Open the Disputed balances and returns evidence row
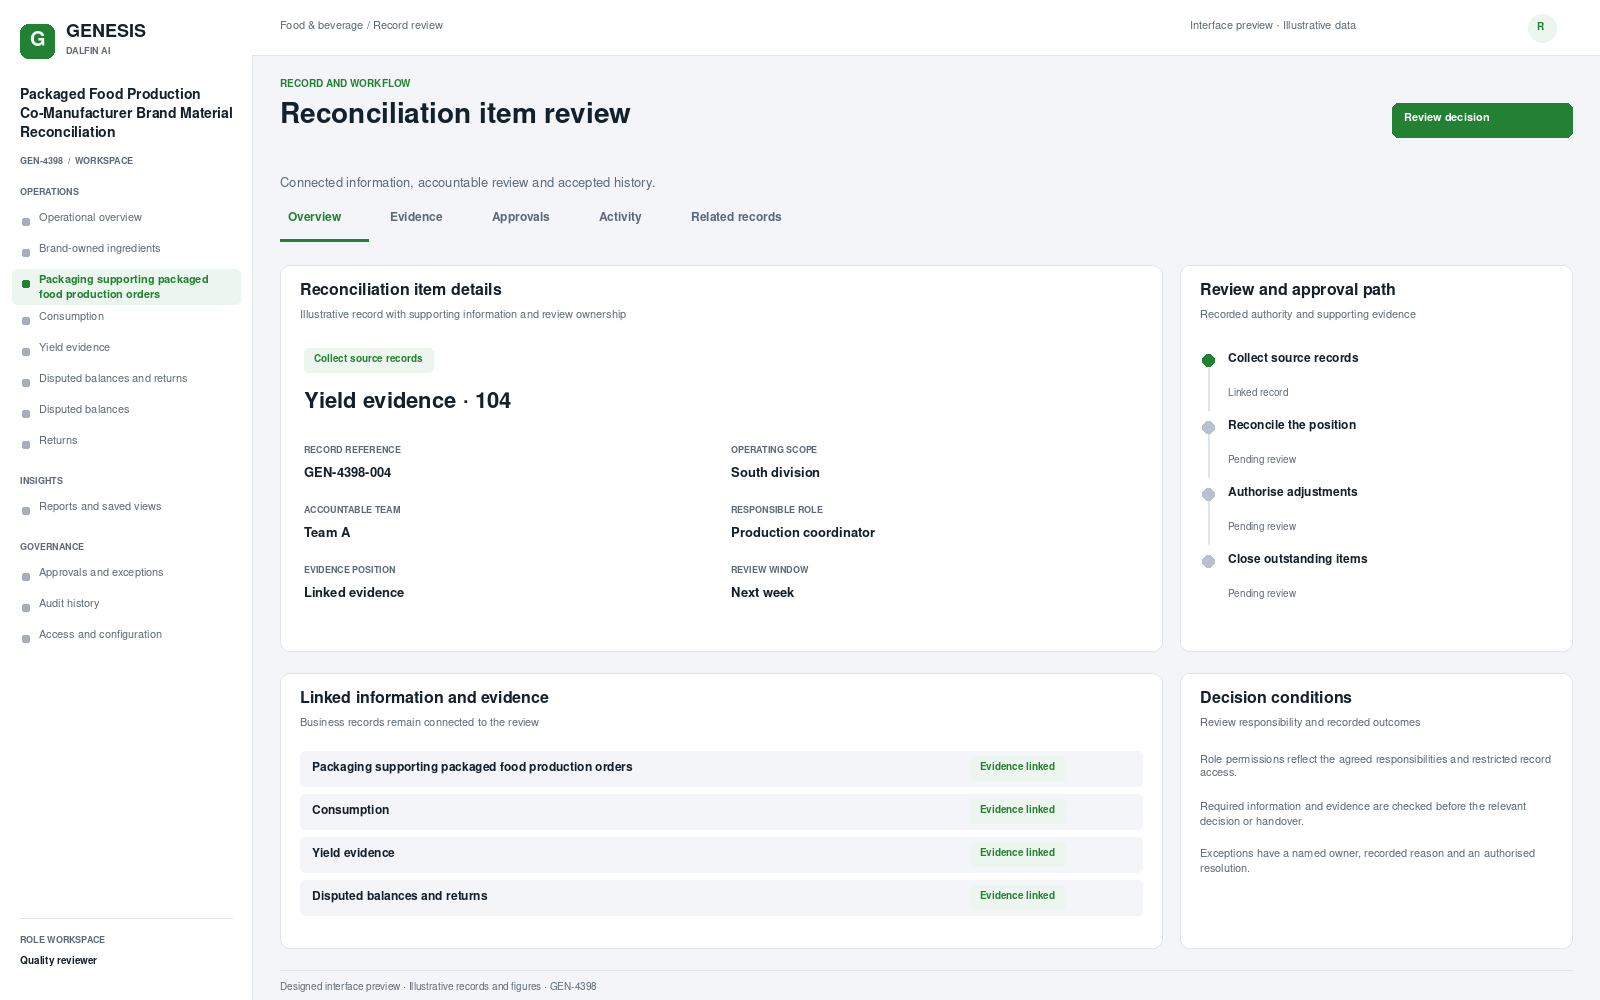Viewport: 1600px width, 1000px height. [721, 897]
